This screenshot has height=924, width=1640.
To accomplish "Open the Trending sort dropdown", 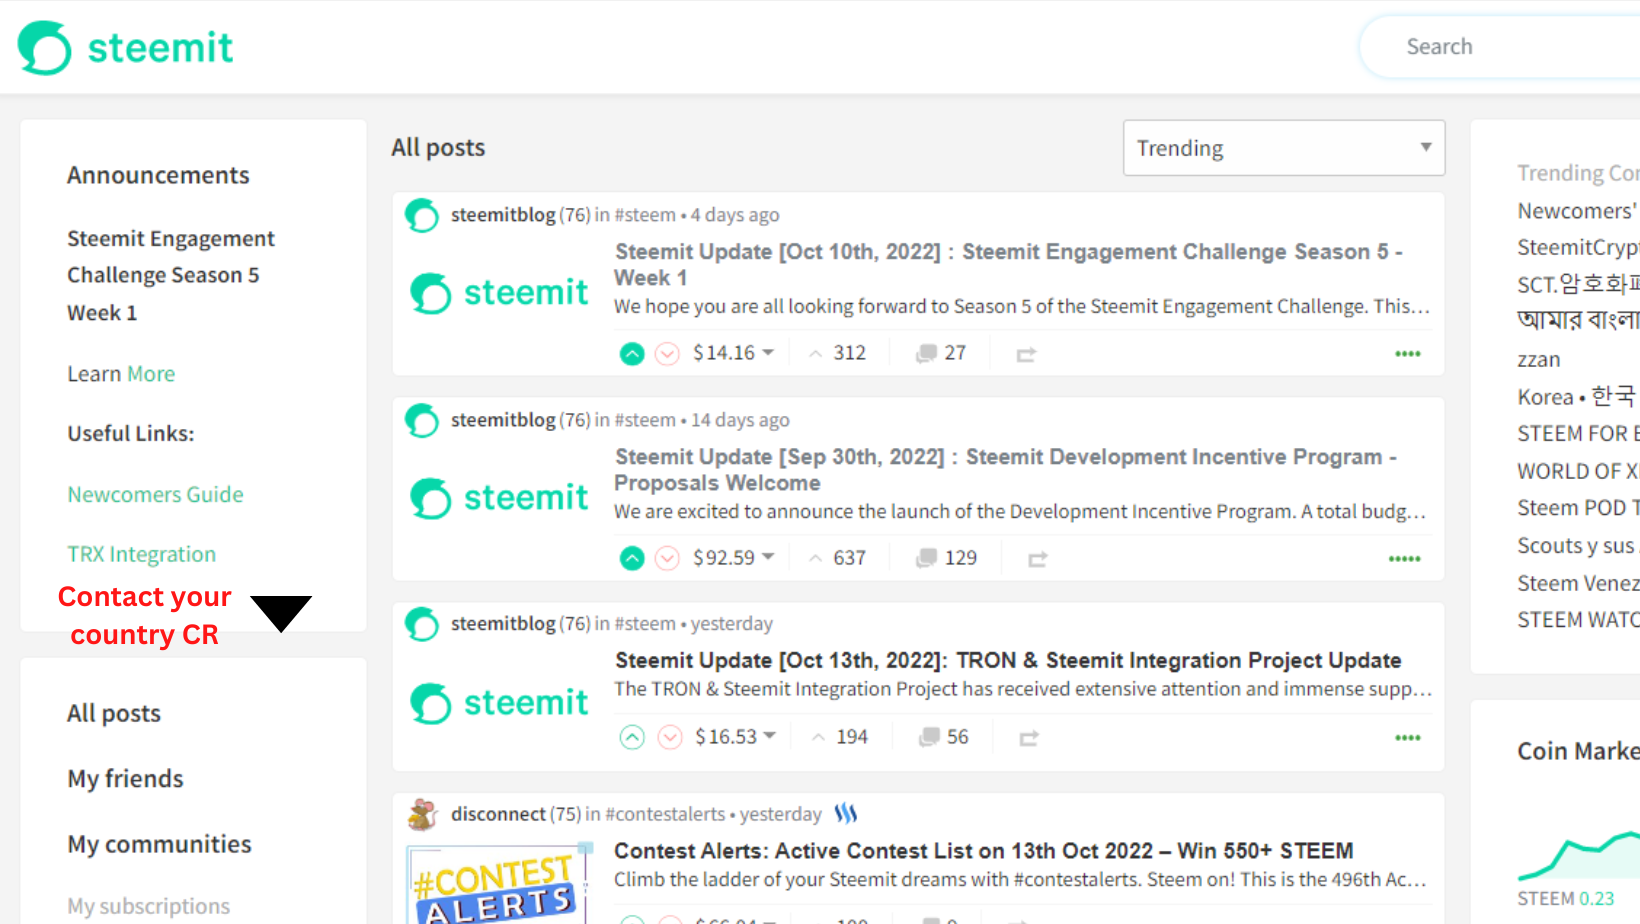I will (1284, 148).
